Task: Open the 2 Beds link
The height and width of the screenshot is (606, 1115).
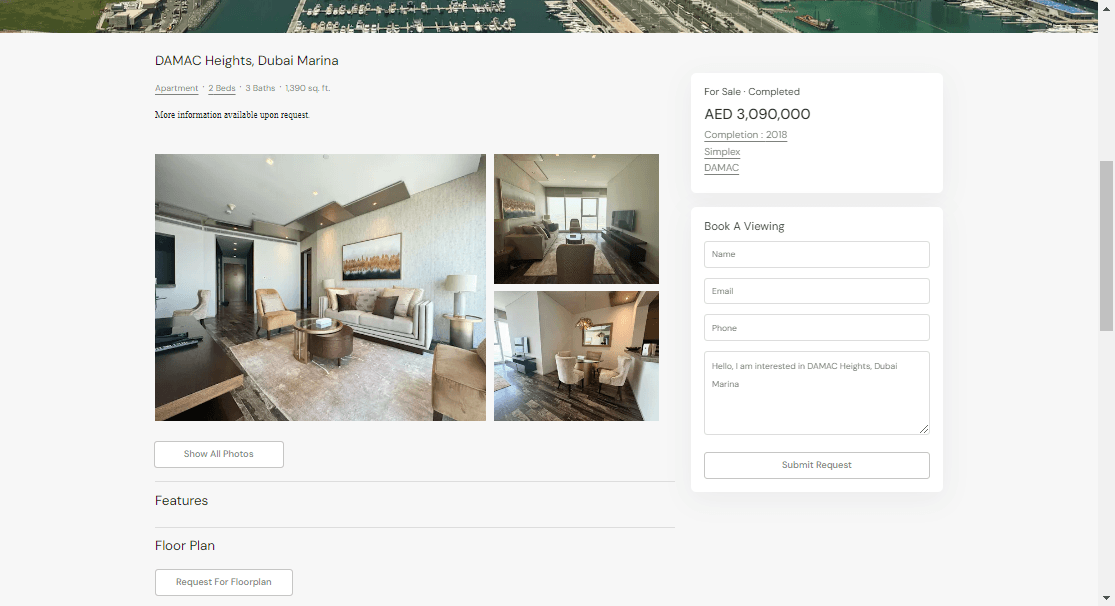Action: coord(222,88)
